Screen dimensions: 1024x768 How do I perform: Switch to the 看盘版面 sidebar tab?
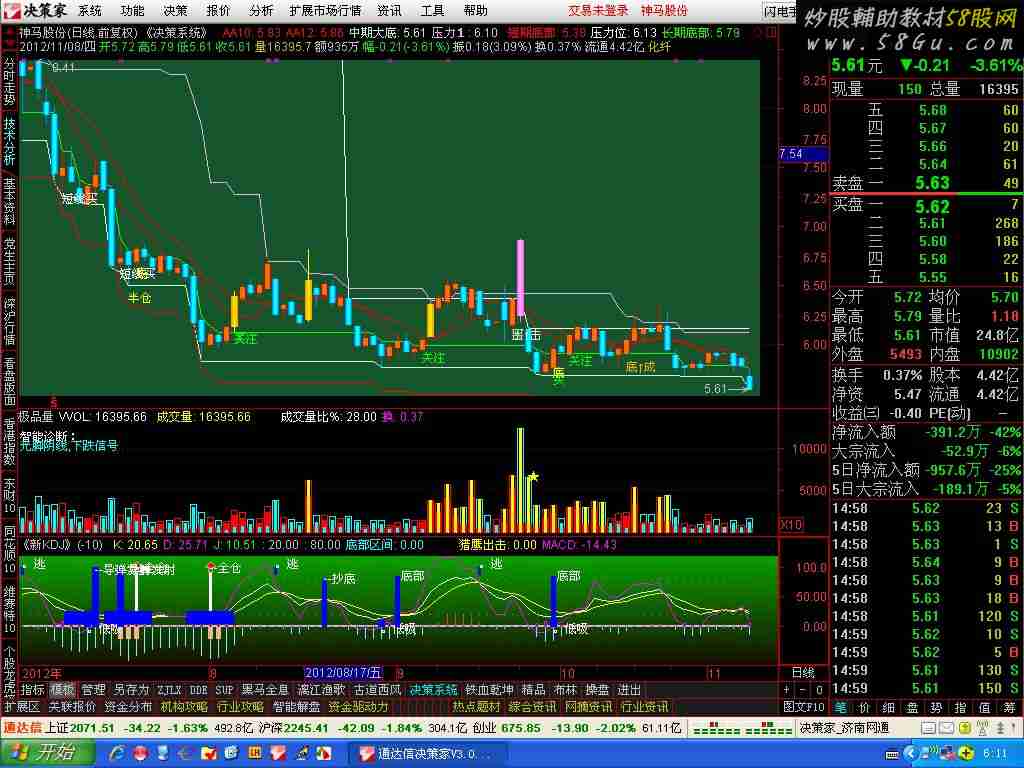9,382
